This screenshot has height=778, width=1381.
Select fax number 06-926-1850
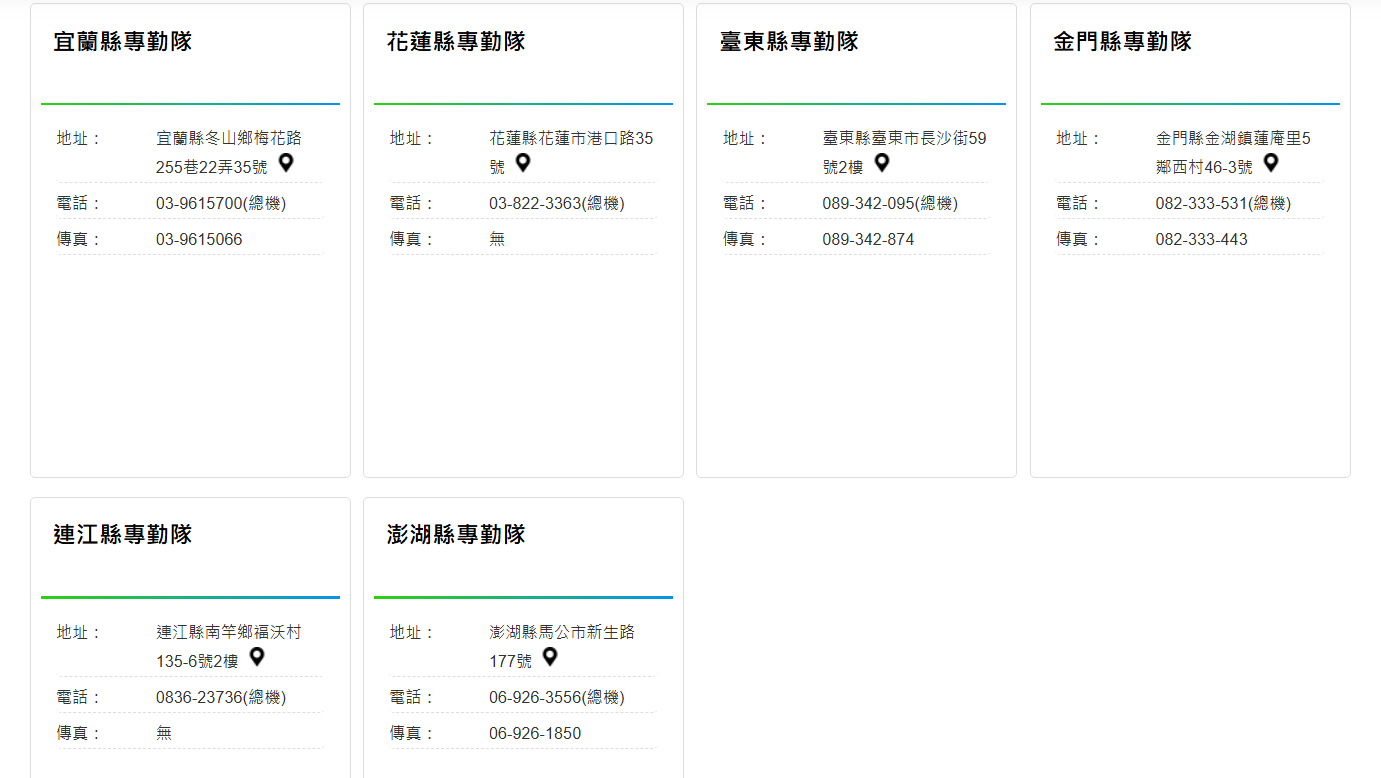[x=534, y=733]
